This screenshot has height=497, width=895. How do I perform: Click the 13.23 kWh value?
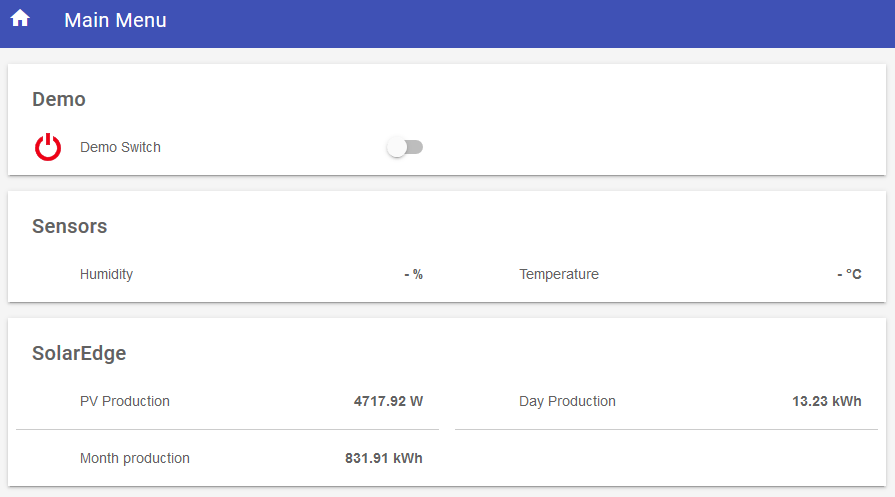tap(827, 401)
